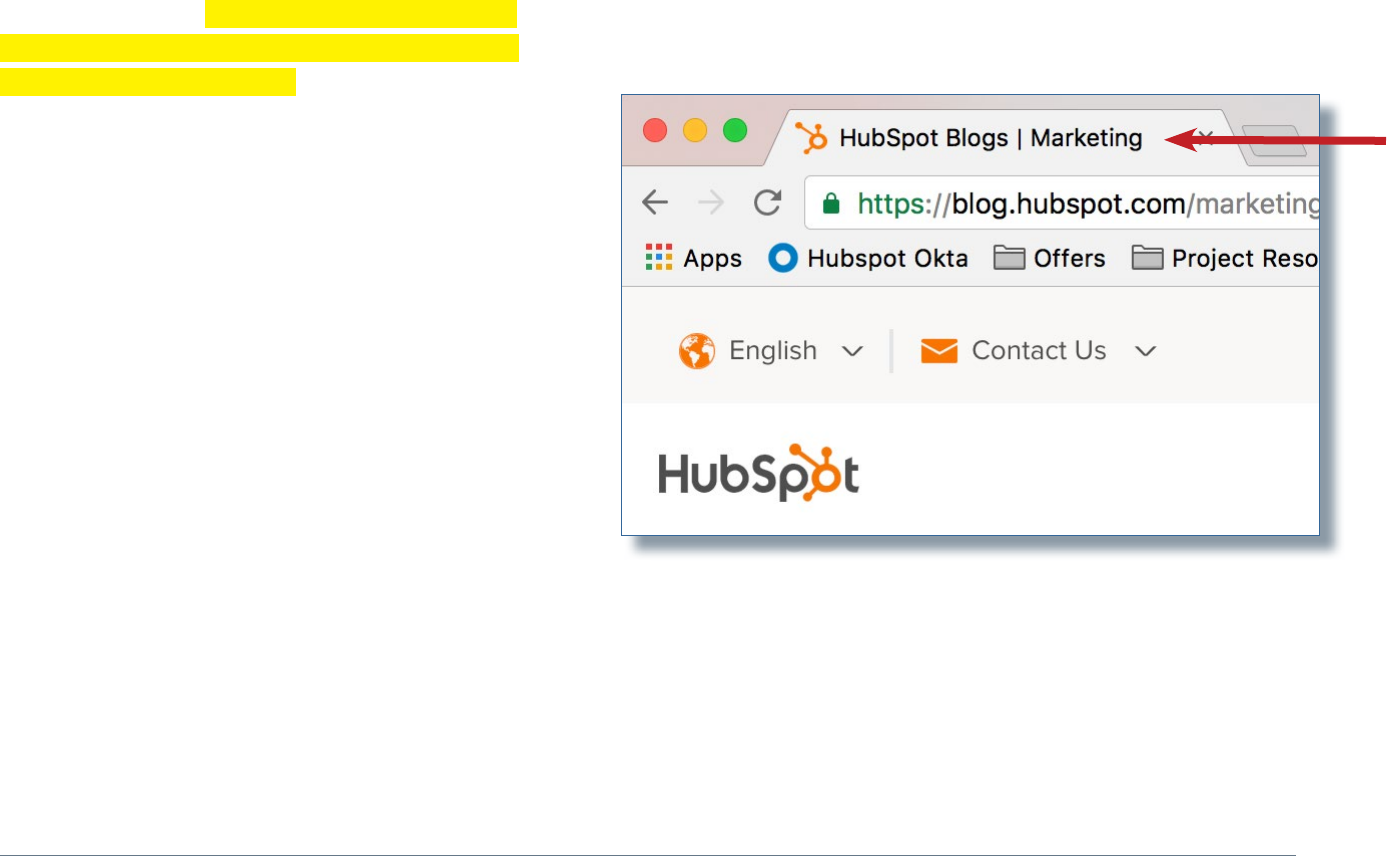Click the yellow minimize window button

(695, 131)
